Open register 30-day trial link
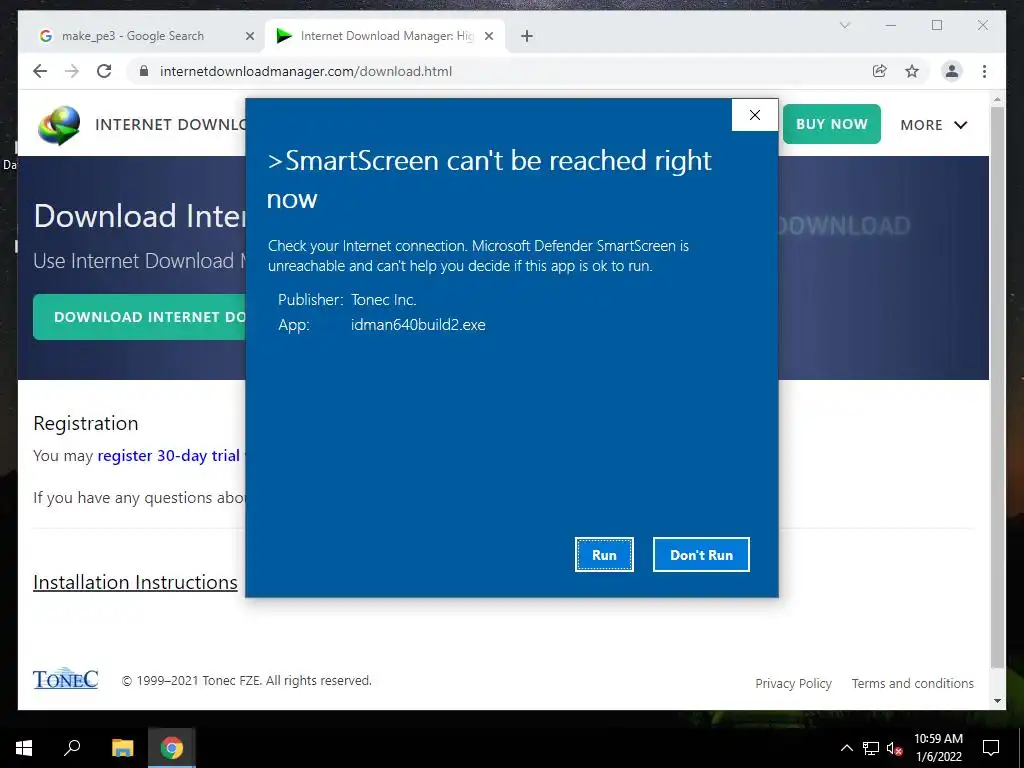The image size is (1024, 768). [x=168, y=455]
